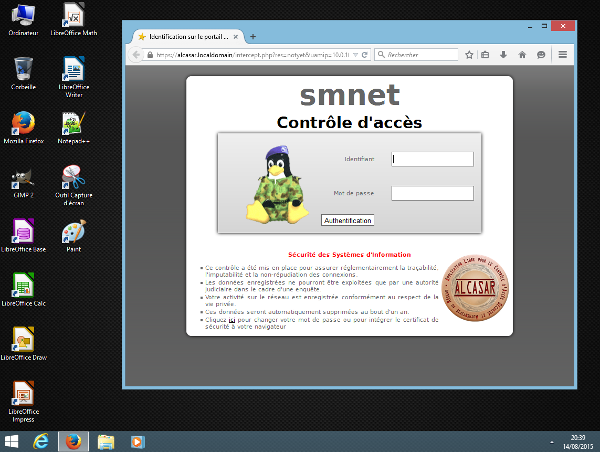
Task: Open Firefox Hello chat icon
Action: coord(541,55)
